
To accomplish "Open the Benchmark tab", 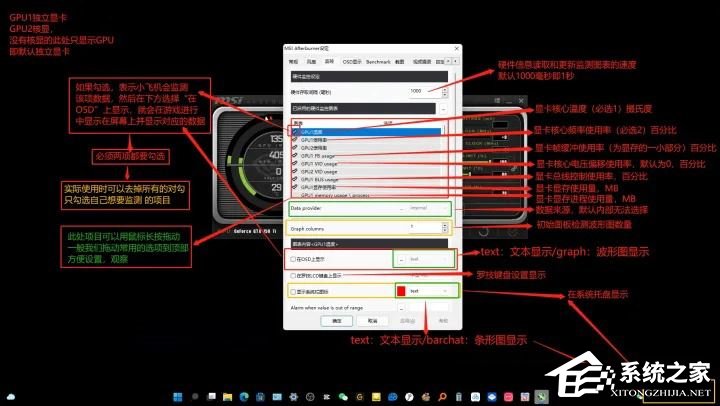I will click(x=378, y=62).
